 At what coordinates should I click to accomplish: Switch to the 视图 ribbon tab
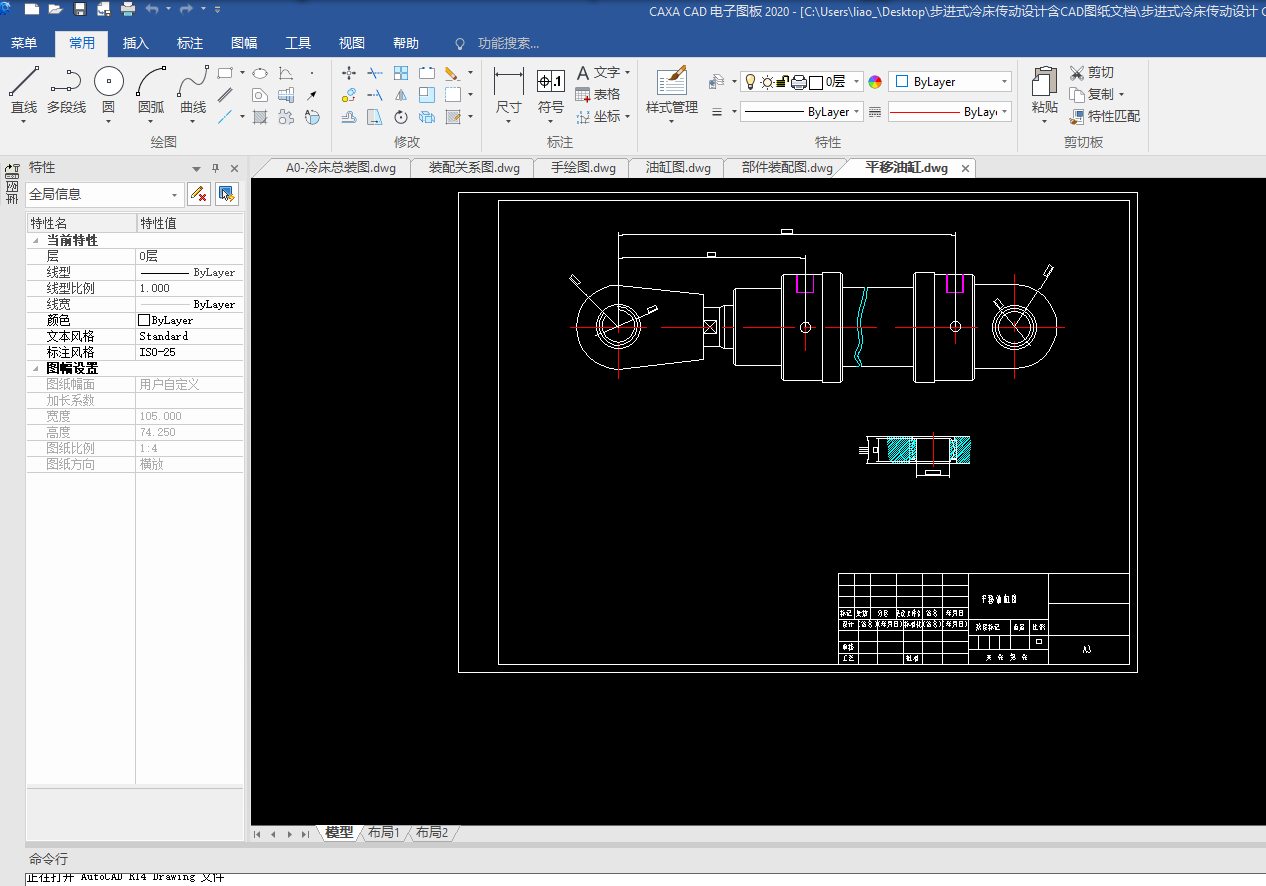[352, 43]
